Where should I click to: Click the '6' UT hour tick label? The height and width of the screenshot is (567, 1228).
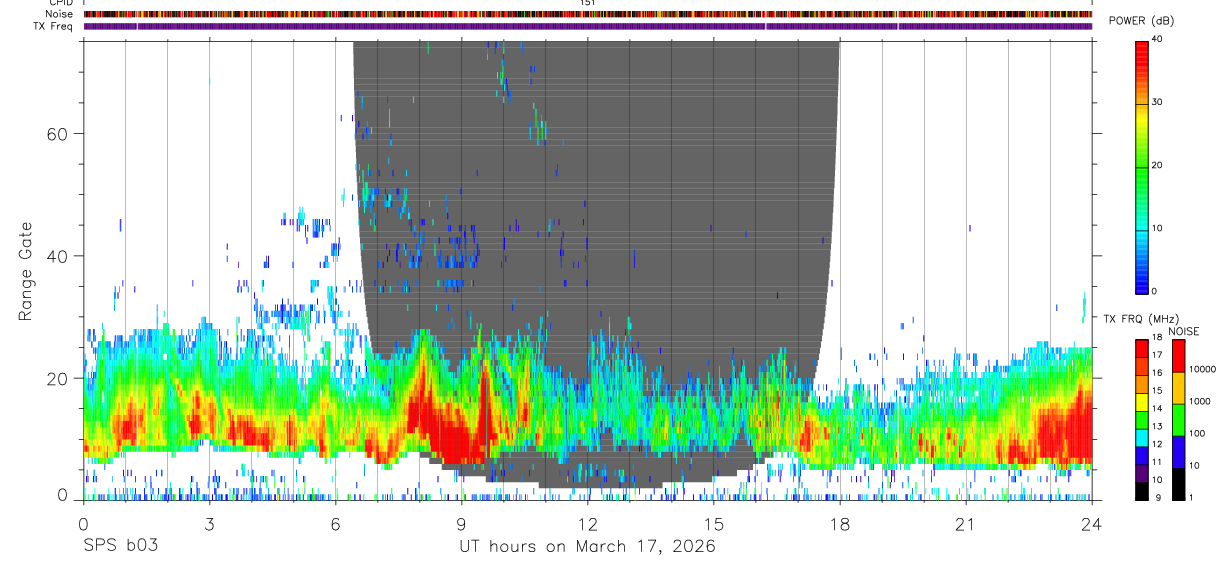point(335,523)
